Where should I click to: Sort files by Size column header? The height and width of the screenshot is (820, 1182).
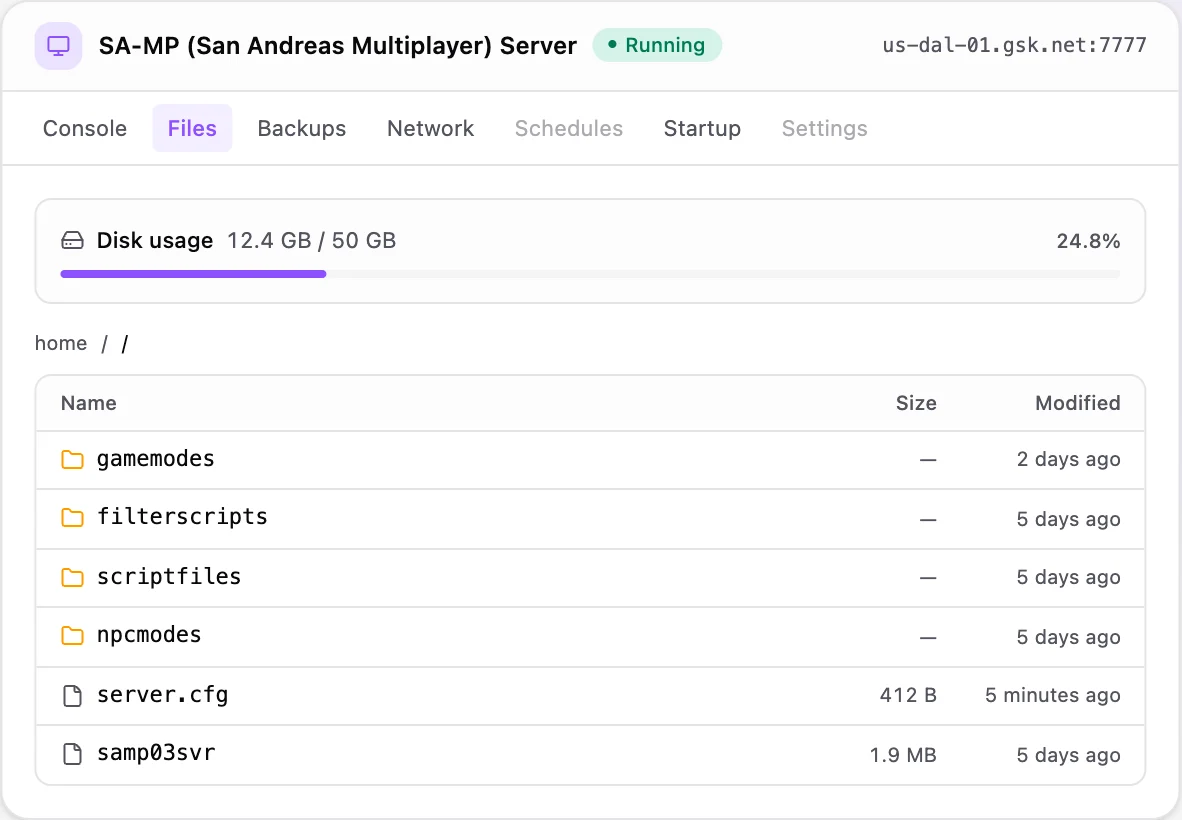tap(916, 403)
